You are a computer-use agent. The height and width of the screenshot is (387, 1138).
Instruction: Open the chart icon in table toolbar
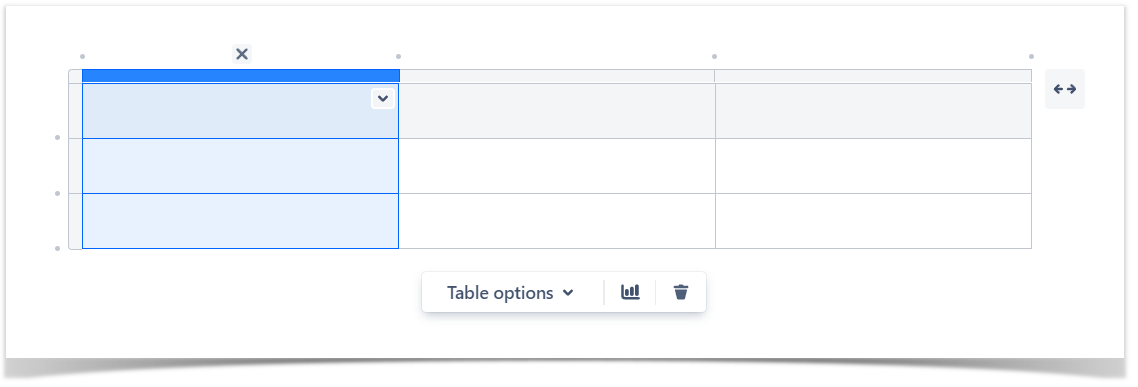coord(630,292)
